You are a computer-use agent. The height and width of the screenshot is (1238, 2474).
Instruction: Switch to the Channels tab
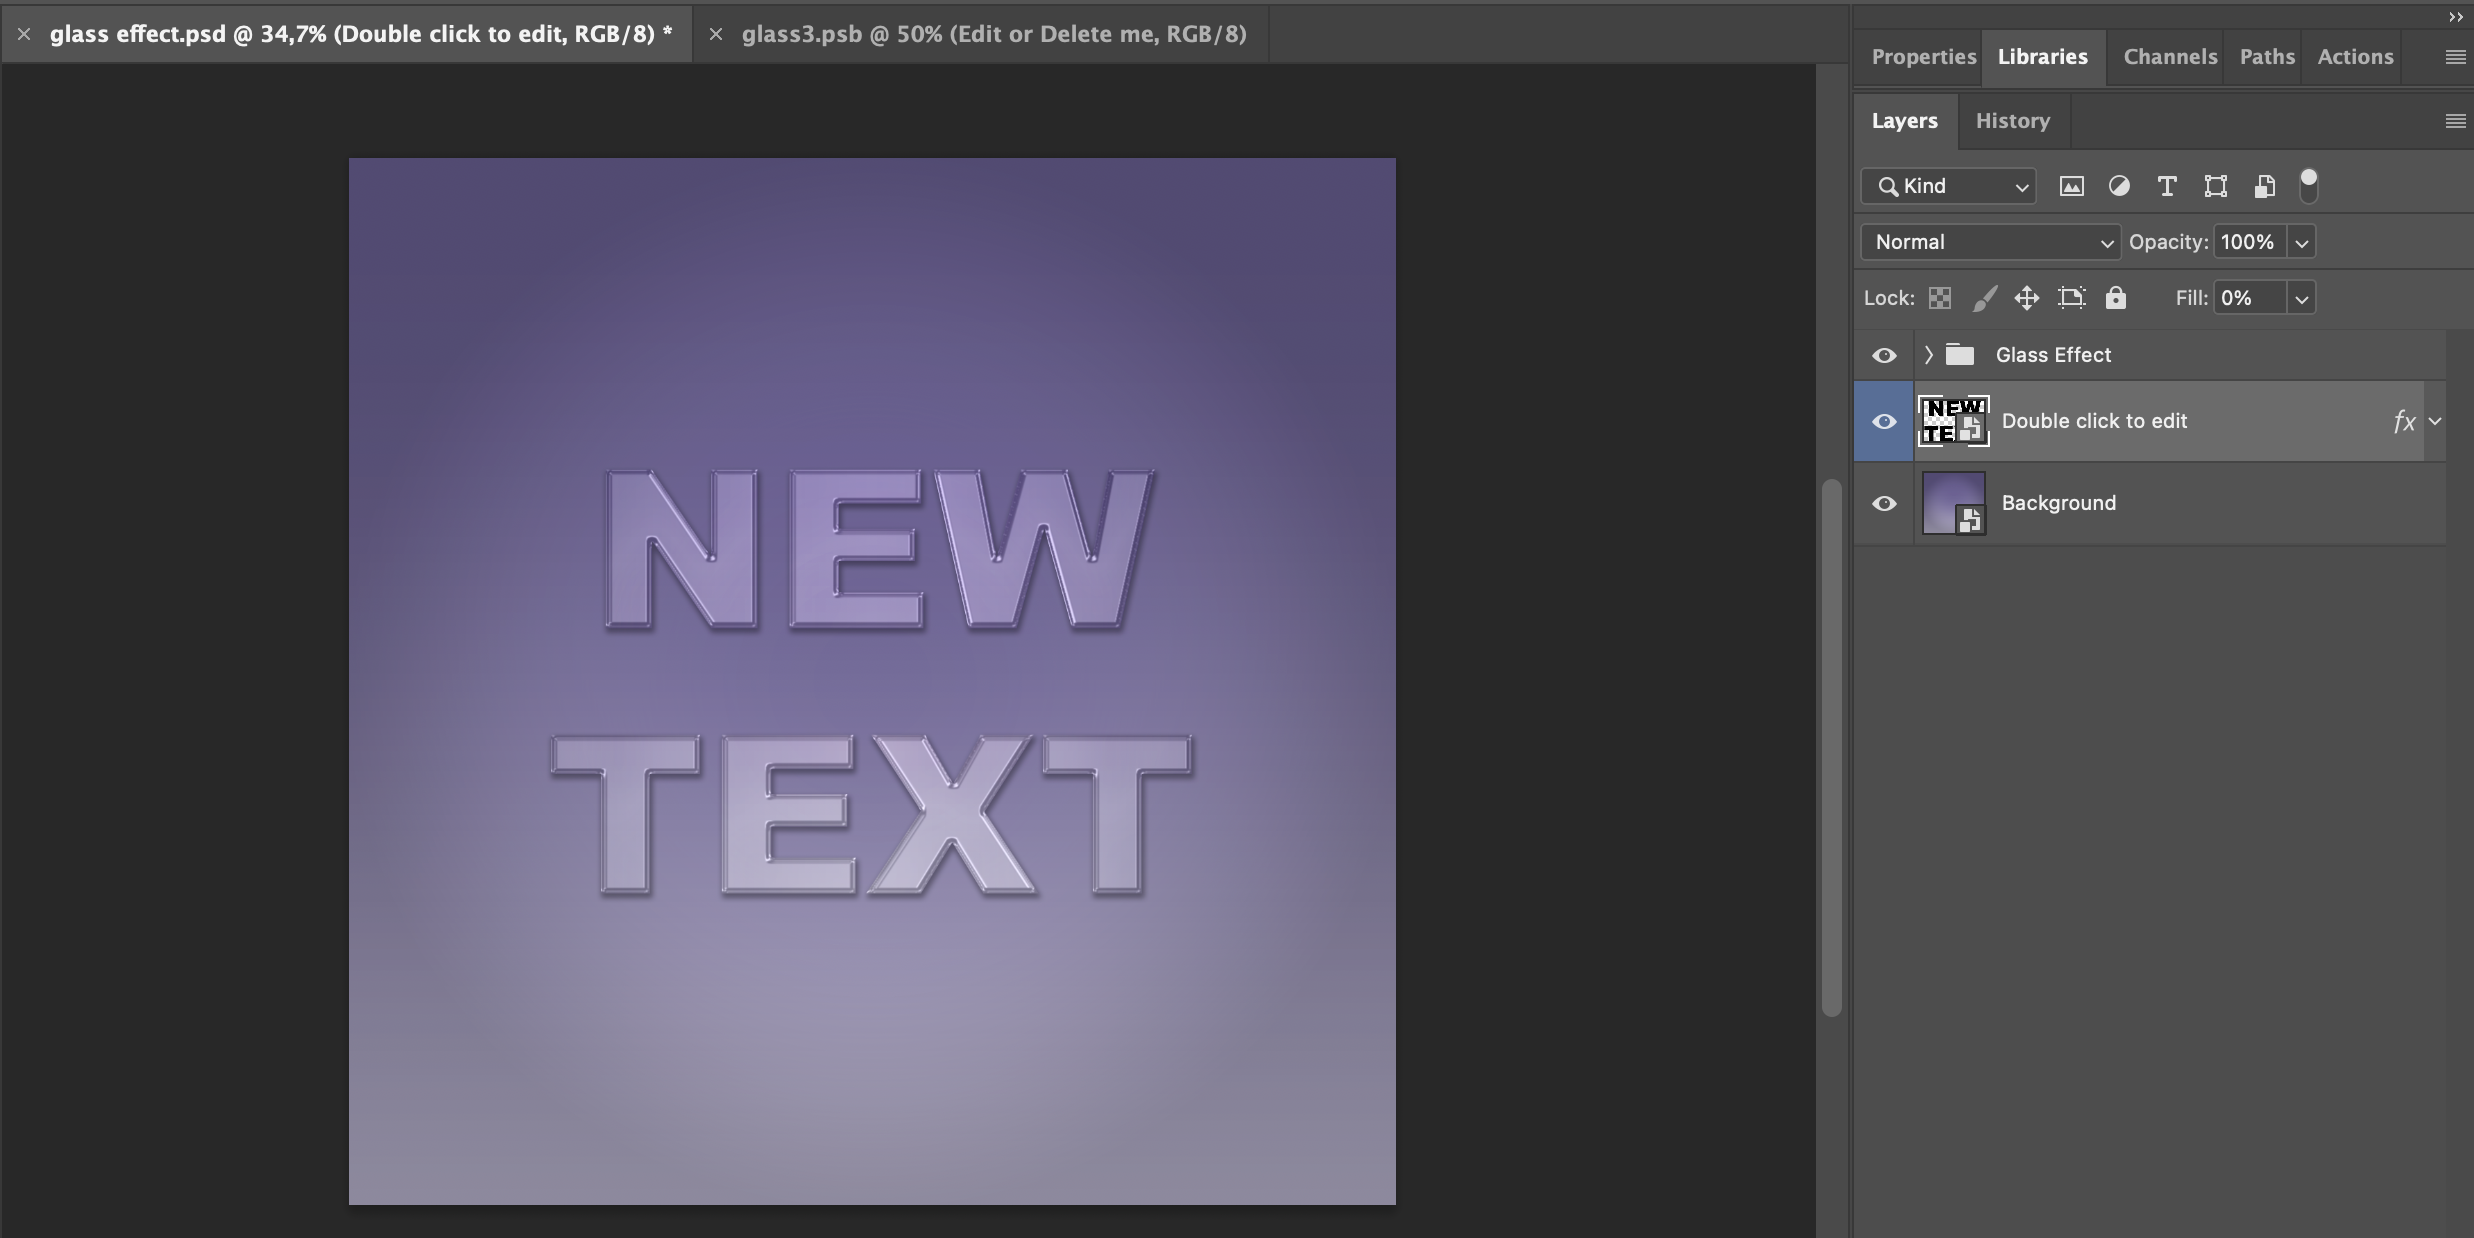2169,57
